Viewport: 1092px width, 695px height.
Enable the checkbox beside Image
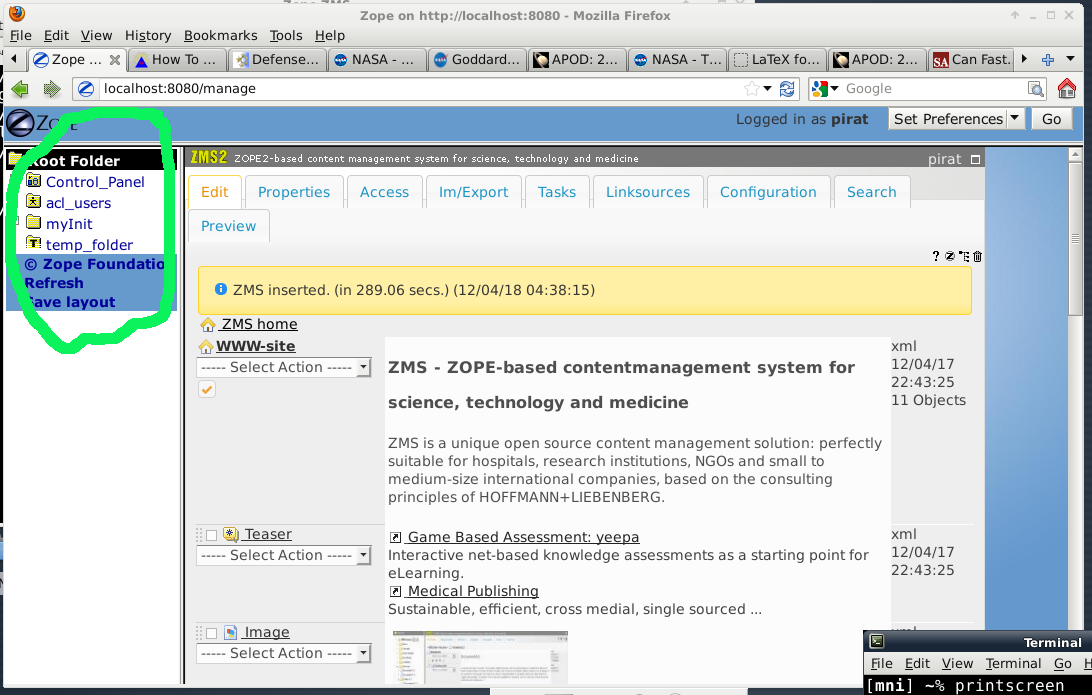209,632
